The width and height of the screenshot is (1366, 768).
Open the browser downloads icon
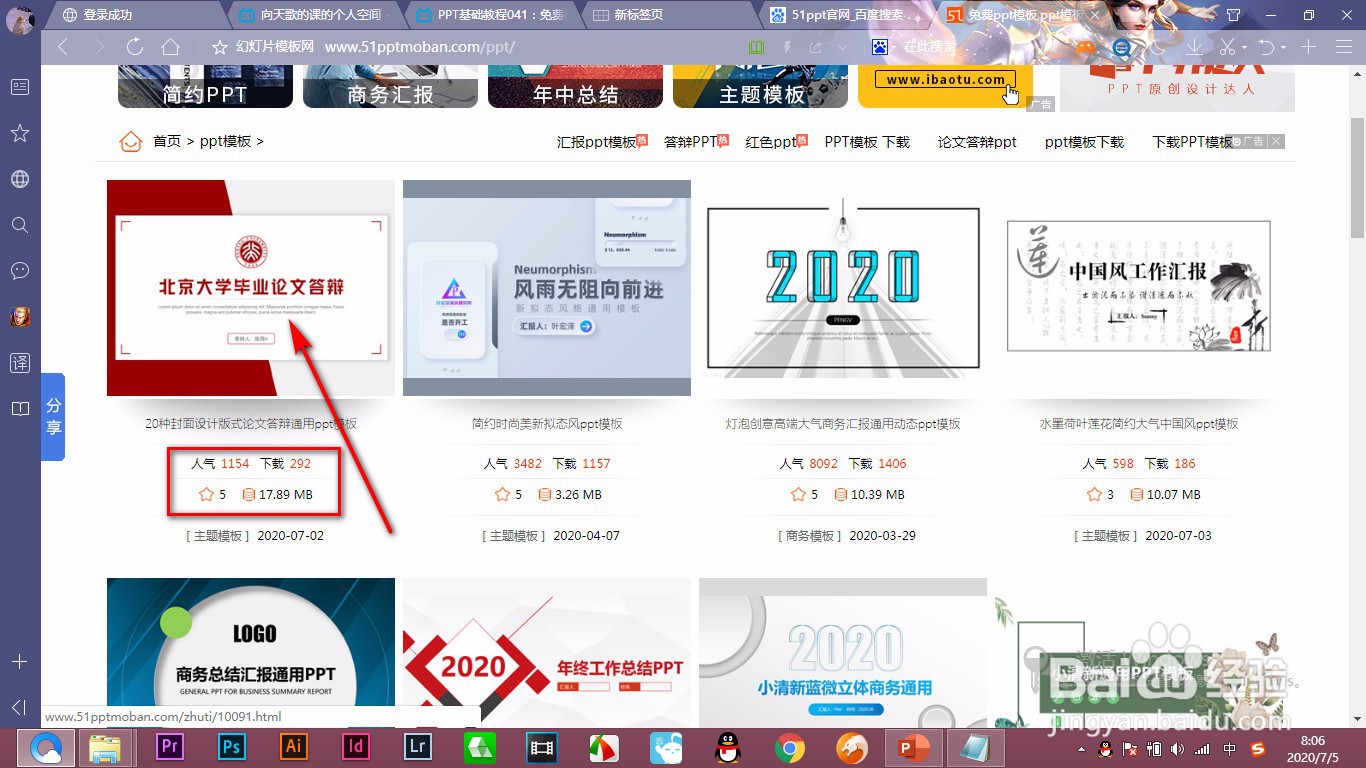point(1193,47)
